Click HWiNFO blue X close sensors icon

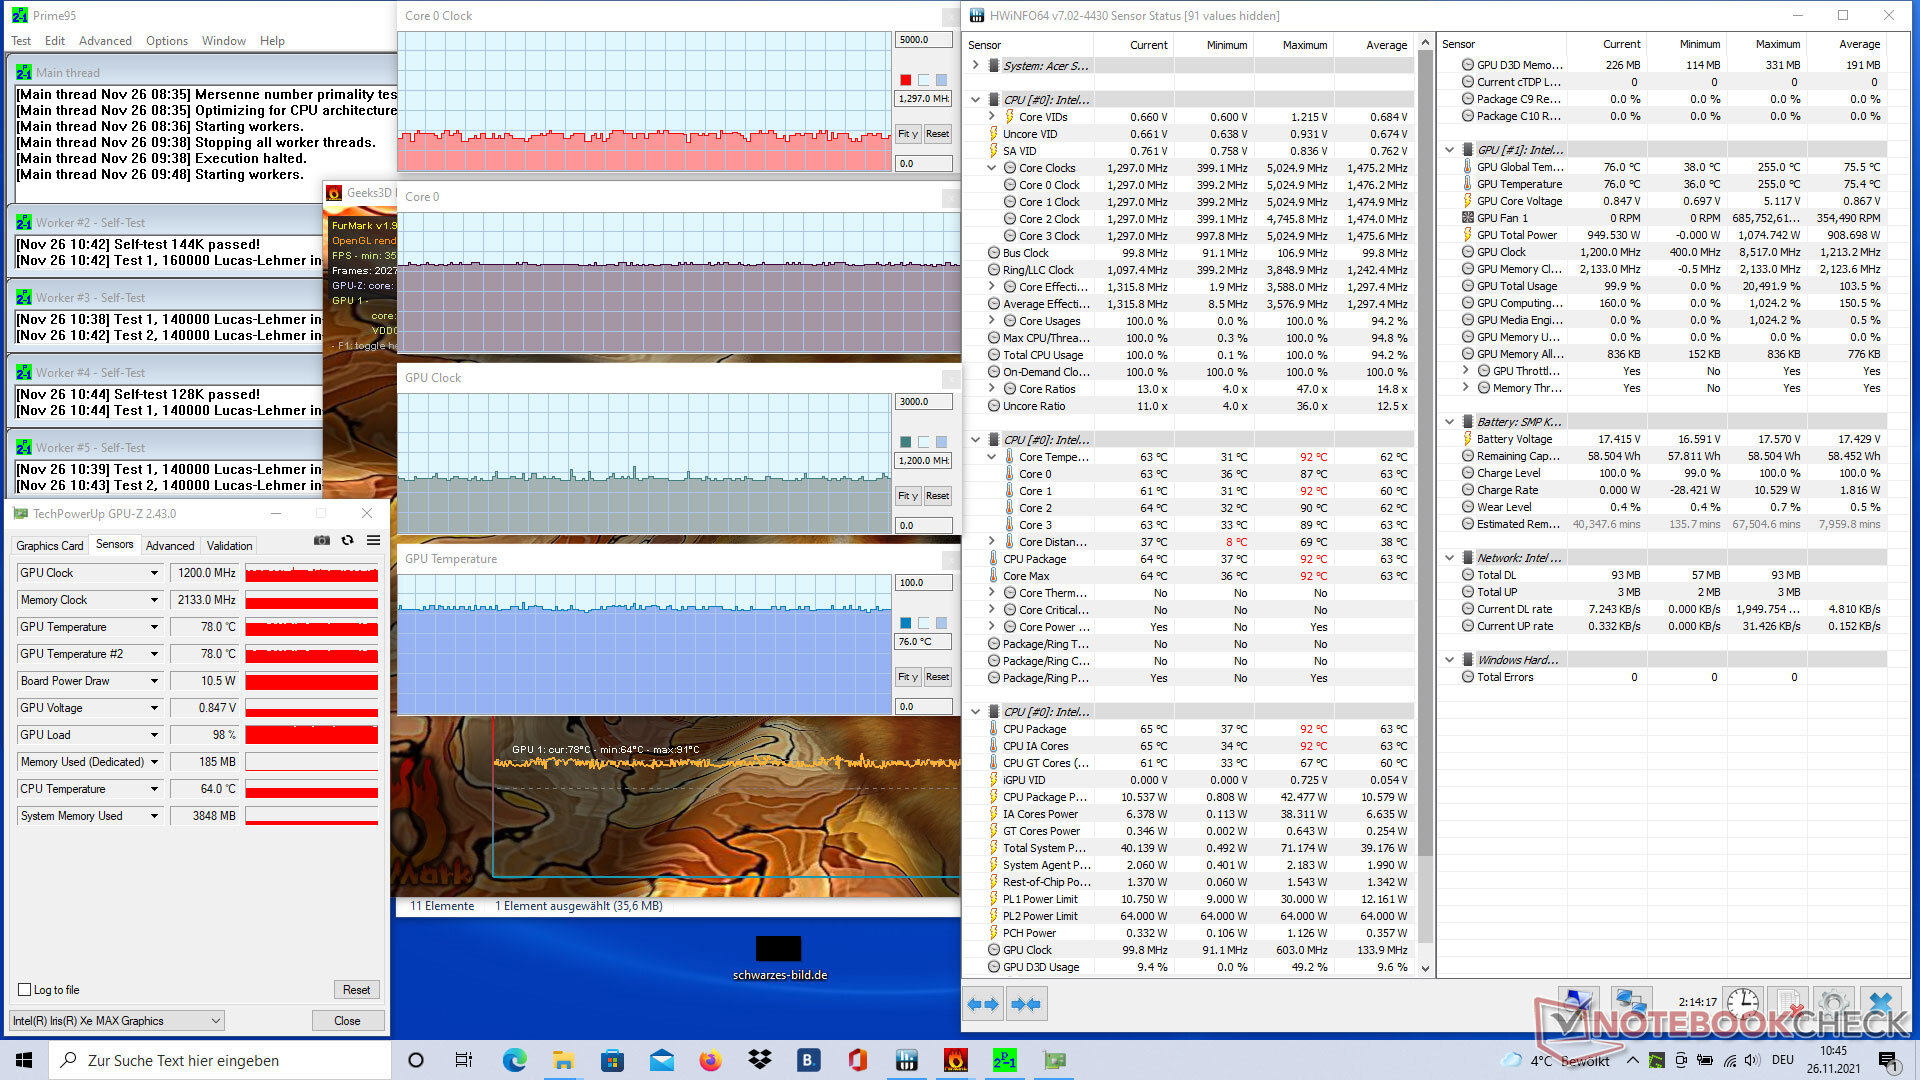(1880, 1003)
